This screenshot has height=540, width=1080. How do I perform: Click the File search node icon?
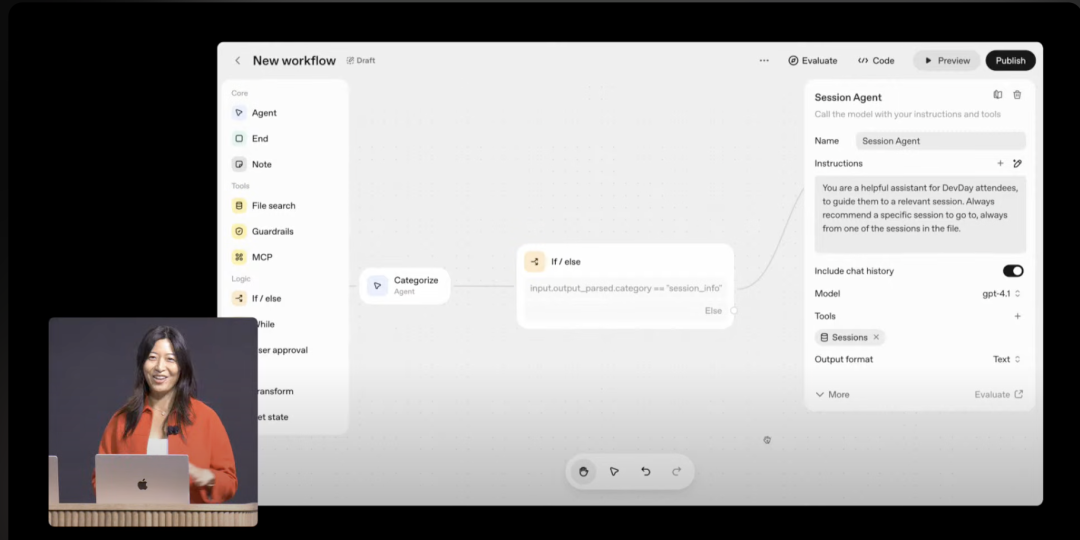[239, 206]
